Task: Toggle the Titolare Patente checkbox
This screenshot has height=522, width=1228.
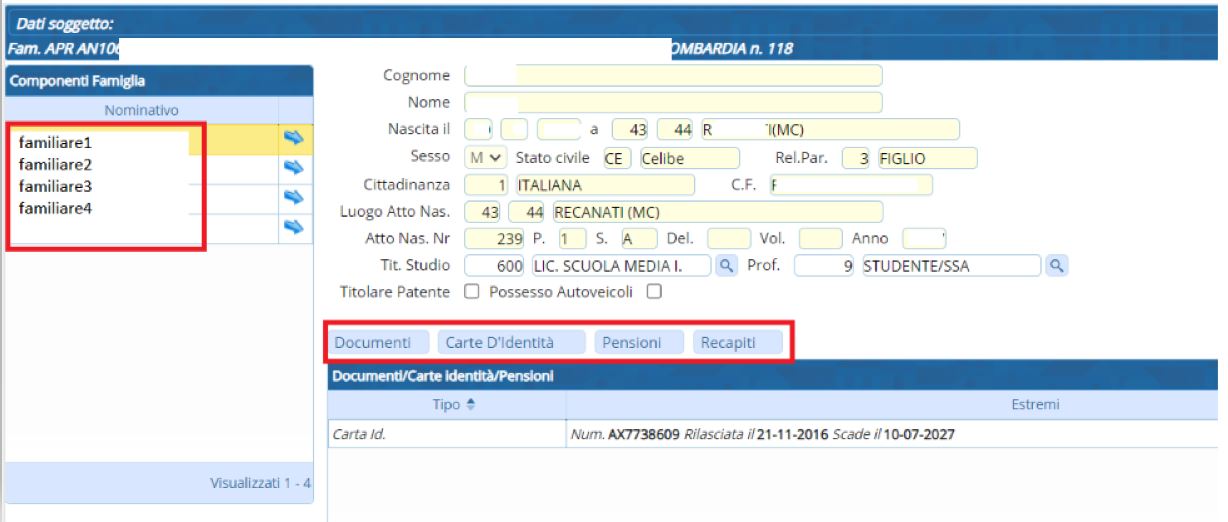Action: pos(468,292)
